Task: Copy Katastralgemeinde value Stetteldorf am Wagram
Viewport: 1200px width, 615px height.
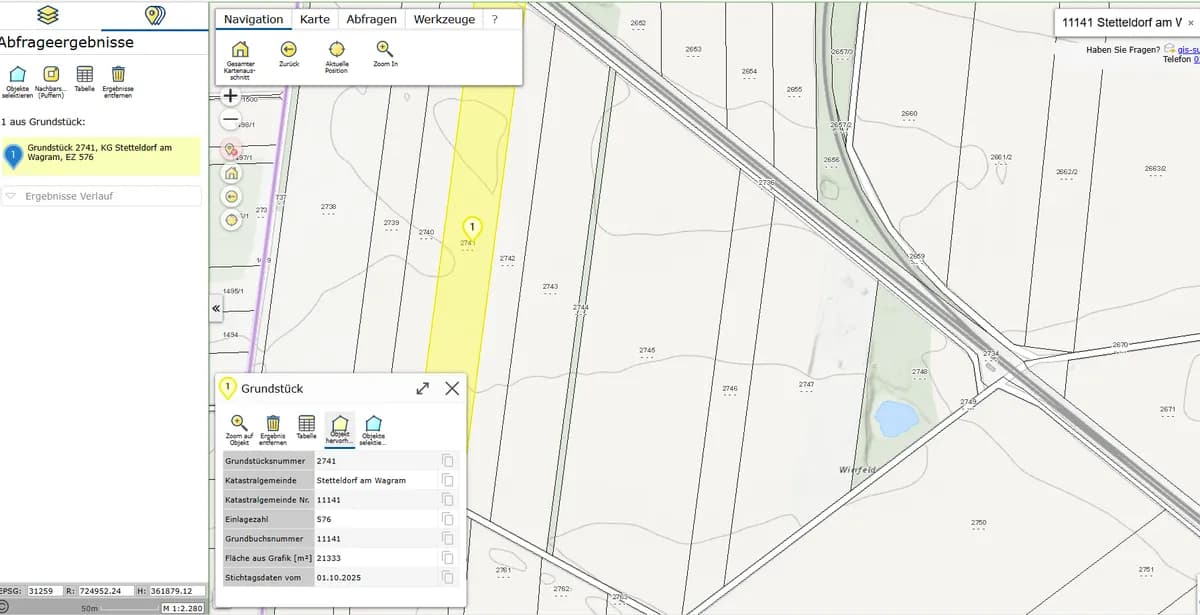Action: pyautogui.click(x=448, y=481)
